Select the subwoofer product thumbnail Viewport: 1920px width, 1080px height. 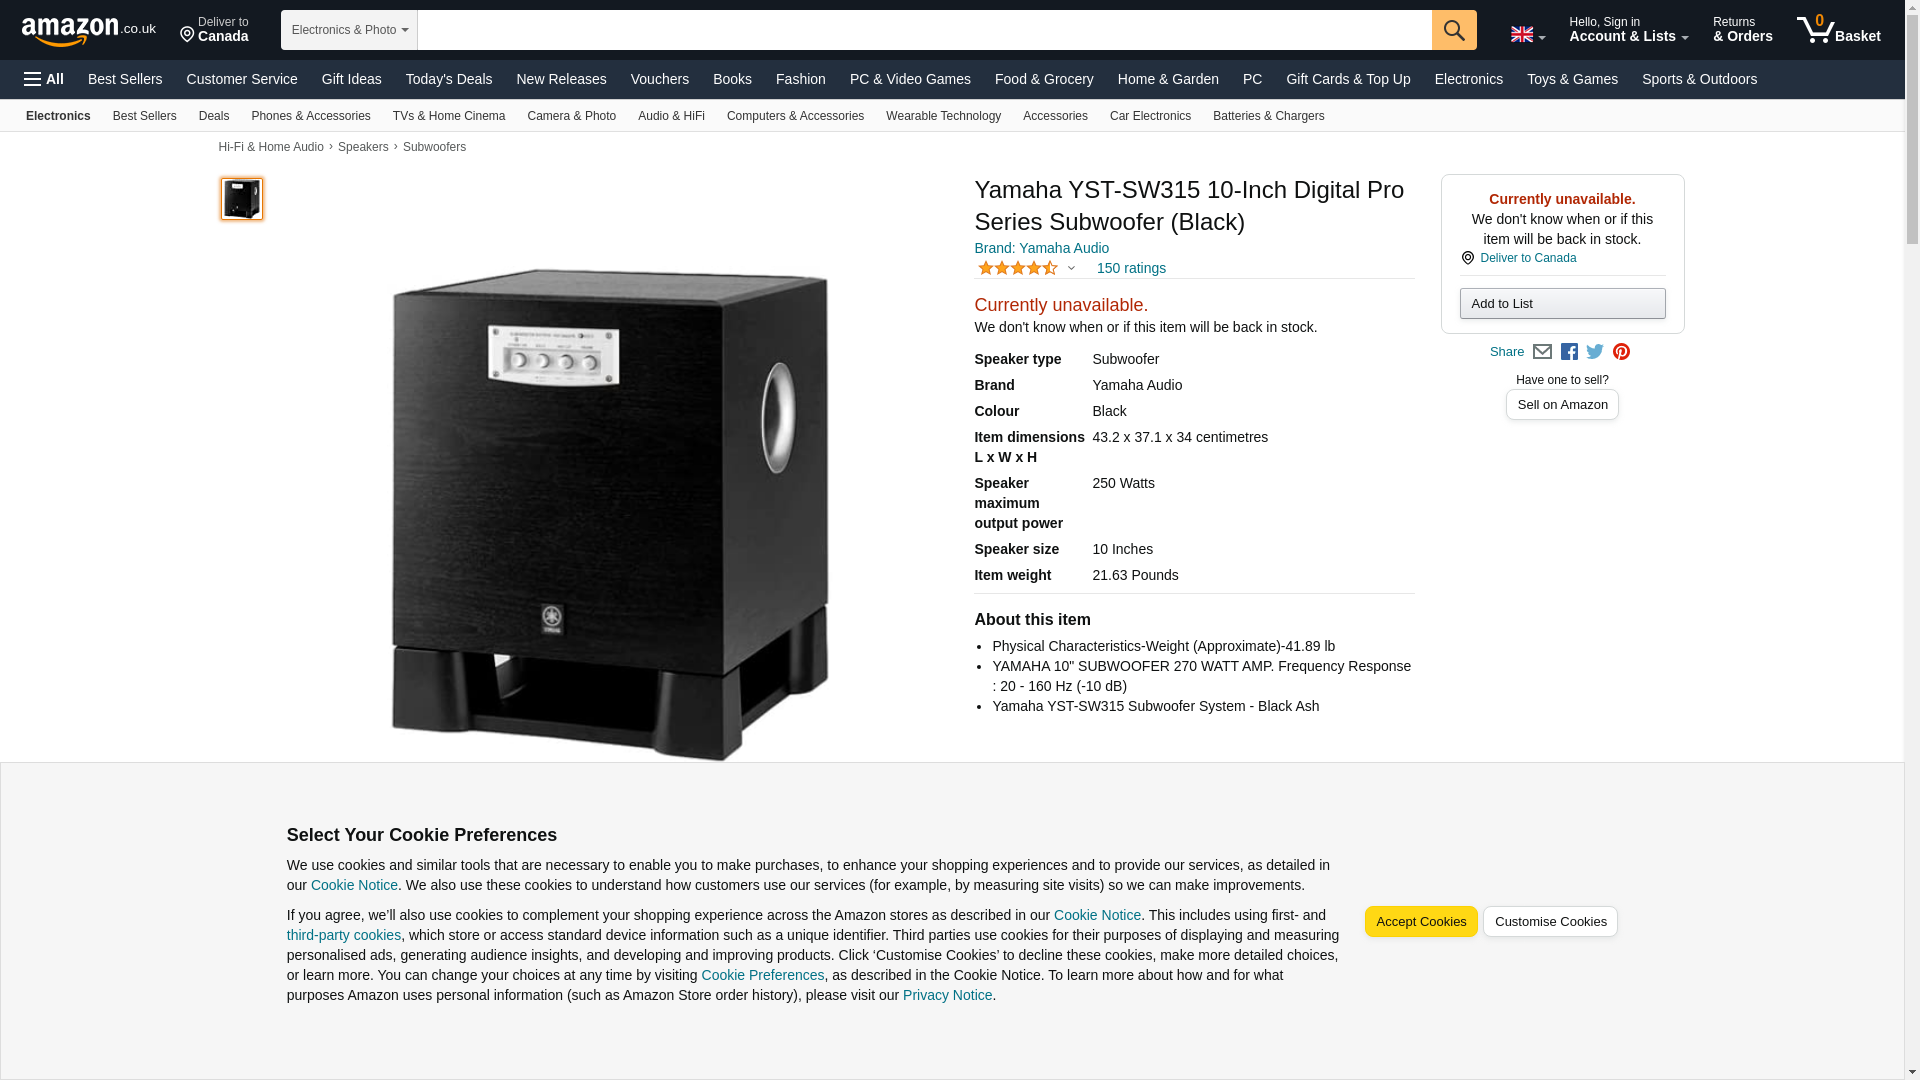point(241,199)
